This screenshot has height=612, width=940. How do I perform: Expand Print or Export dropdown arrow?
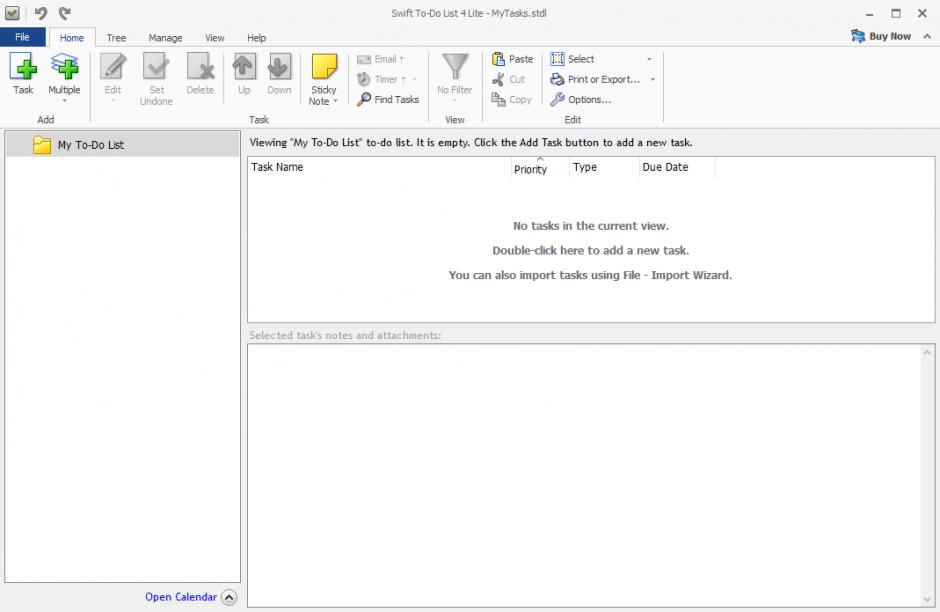(x=653, y=79)
